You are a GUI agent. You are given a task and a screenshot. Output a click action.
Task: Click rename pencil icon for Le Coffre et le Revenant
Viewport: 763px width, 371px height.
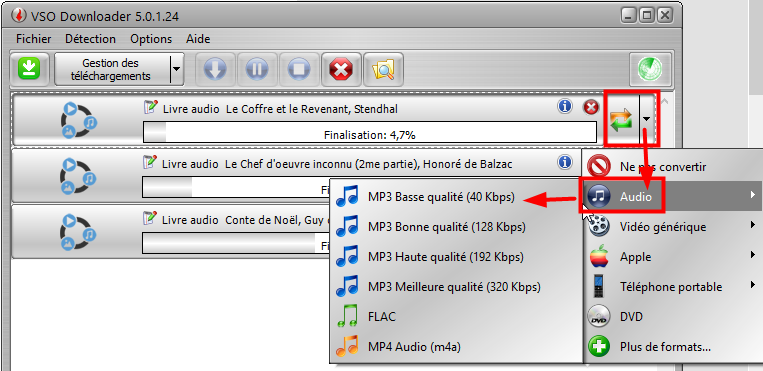point(151,107)
